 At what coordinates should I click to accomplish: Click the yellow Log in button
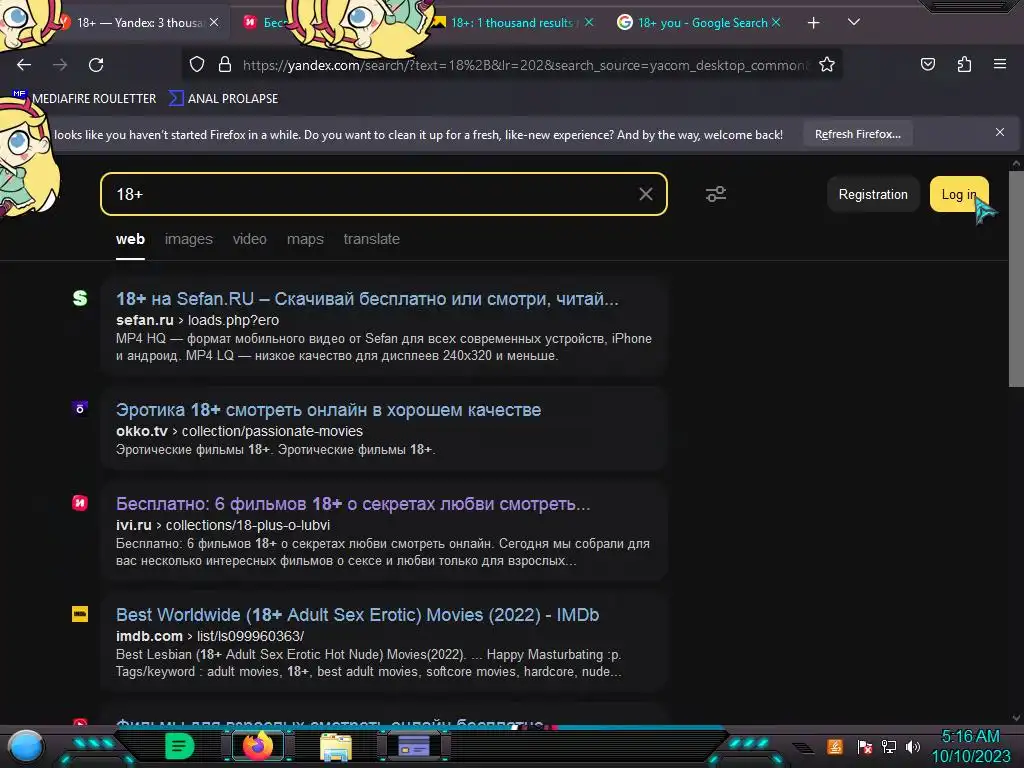(x=959, y=194)
